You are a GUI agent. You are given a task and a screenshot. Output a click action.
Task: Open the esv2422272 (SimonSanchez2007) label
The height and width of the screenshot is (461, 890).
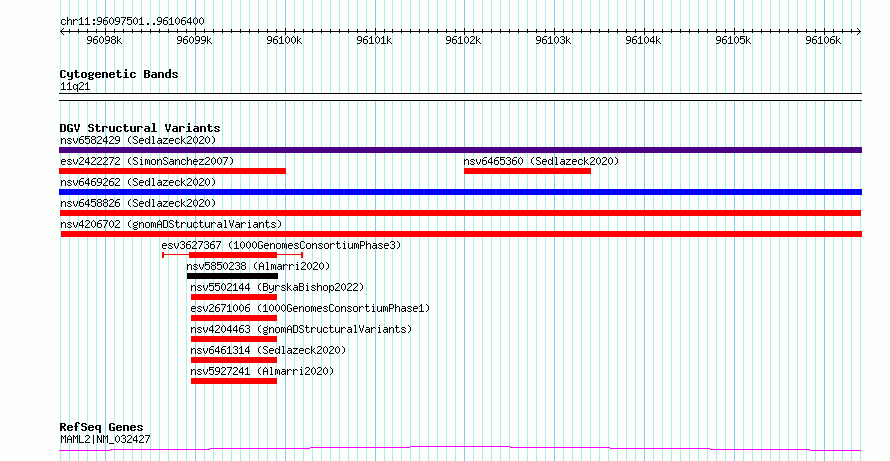147,161
